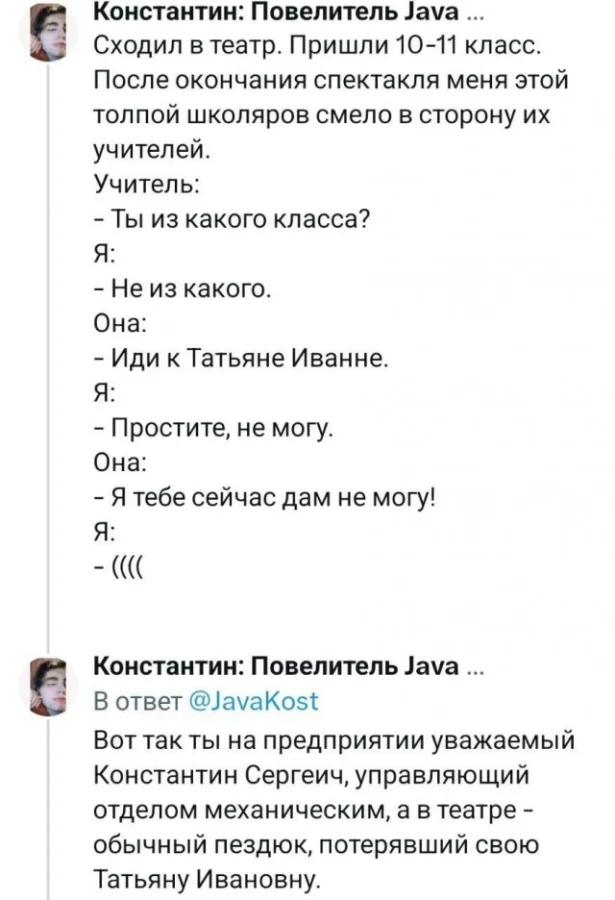
Task: Open the @JavaKost mention link
Action: (257, 700)
